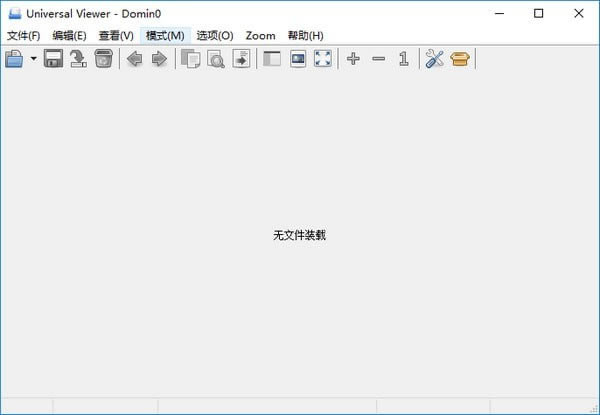Zoom in with the plus icon

point(353,59)
